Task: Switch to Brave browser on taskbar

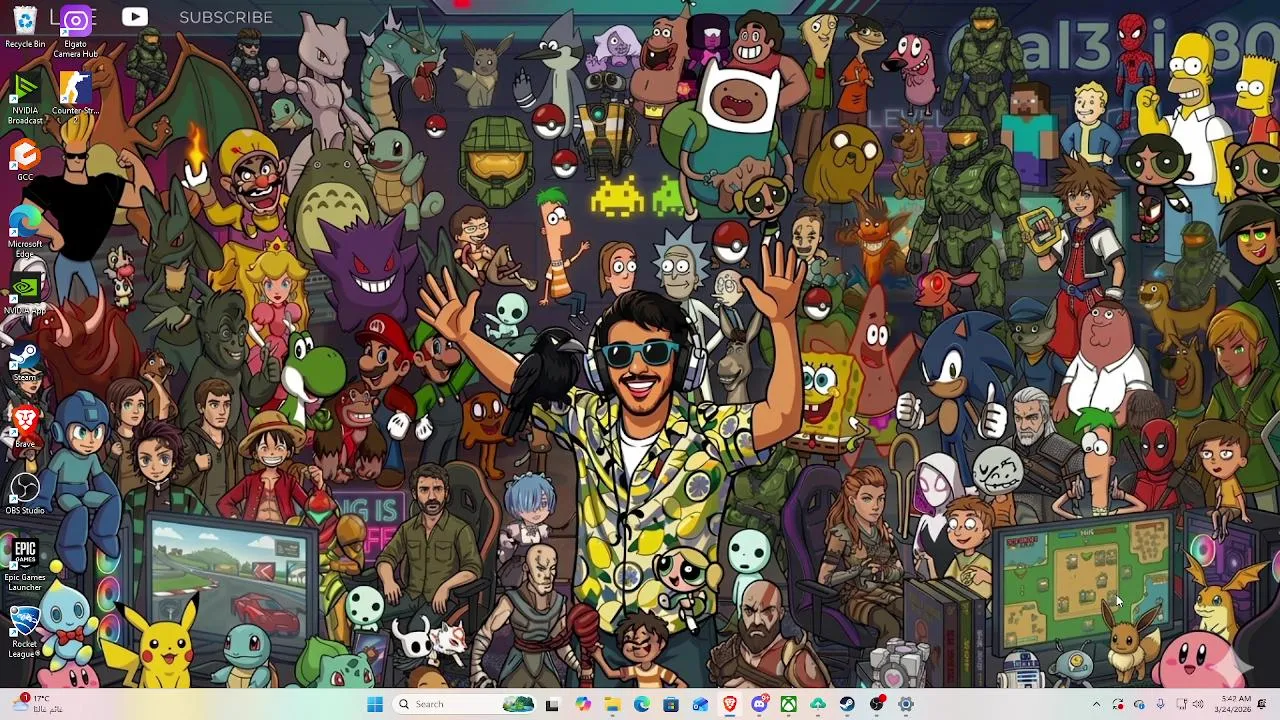Action: pyautogui.click(x=730, y=704)
